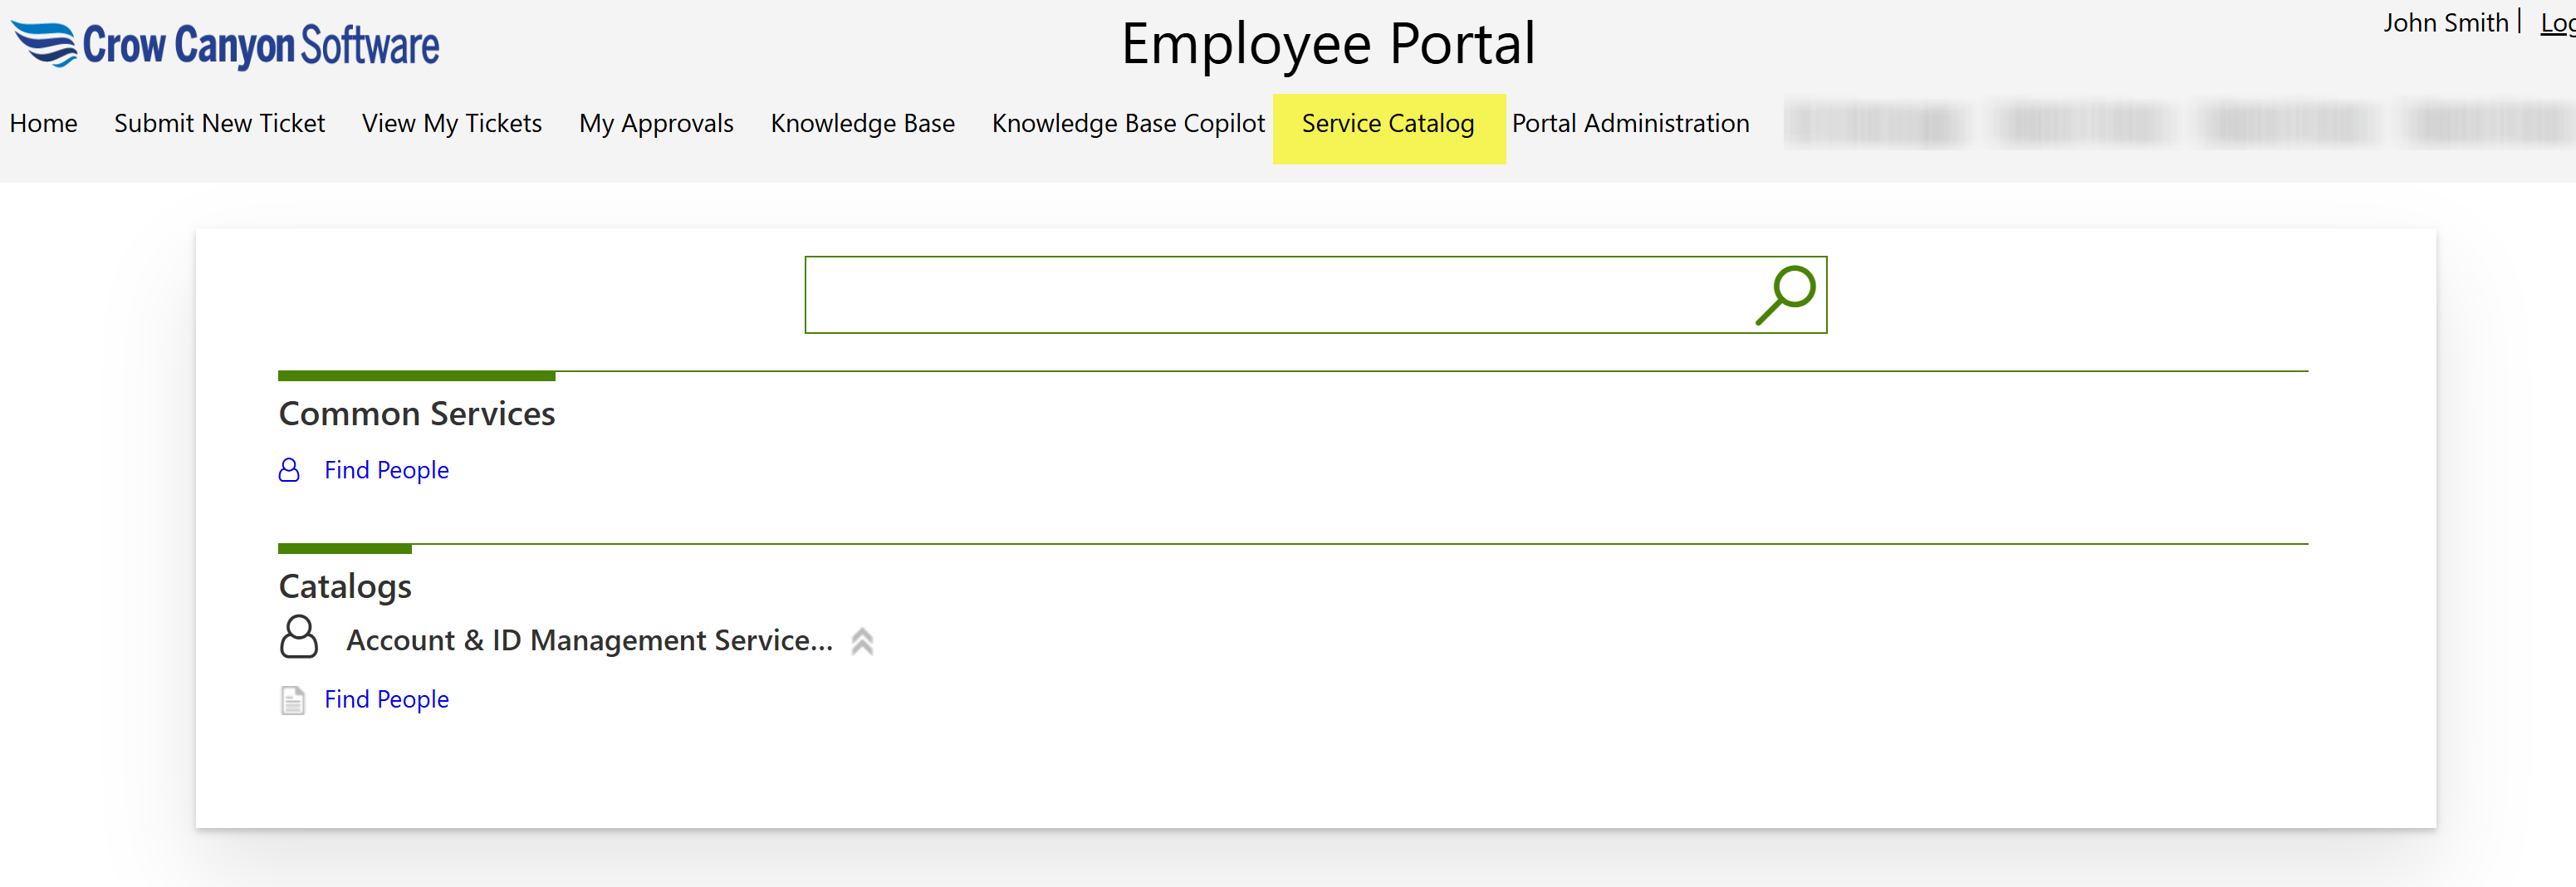
Task: Open Find People link under Catalogs
Action: click(386, 700)
